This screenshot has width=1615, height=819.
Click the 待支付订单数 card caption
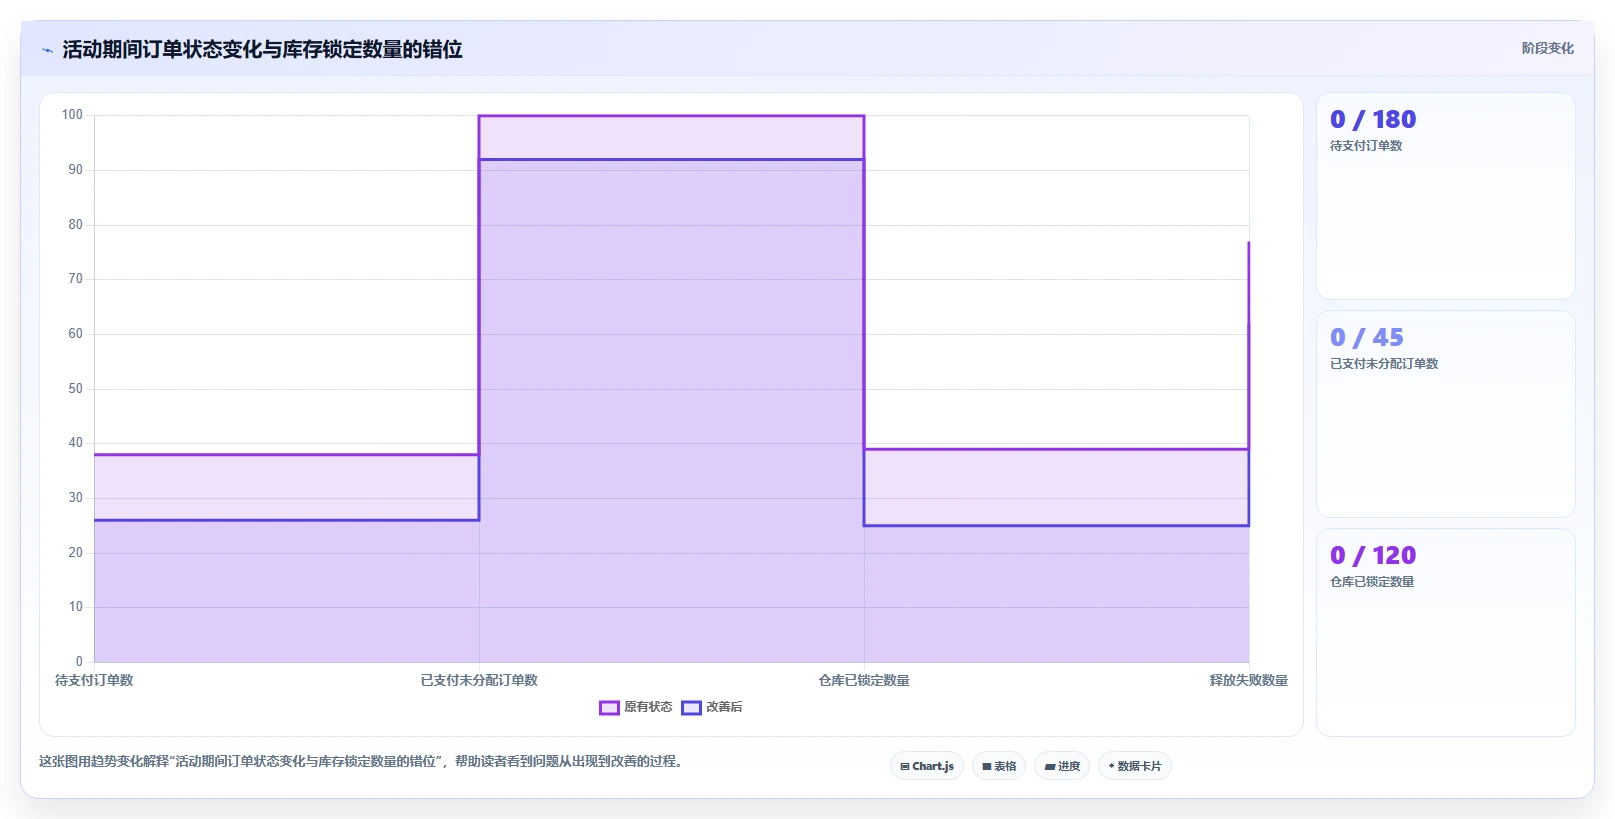pyautogui.click(x=1366, y=146)
